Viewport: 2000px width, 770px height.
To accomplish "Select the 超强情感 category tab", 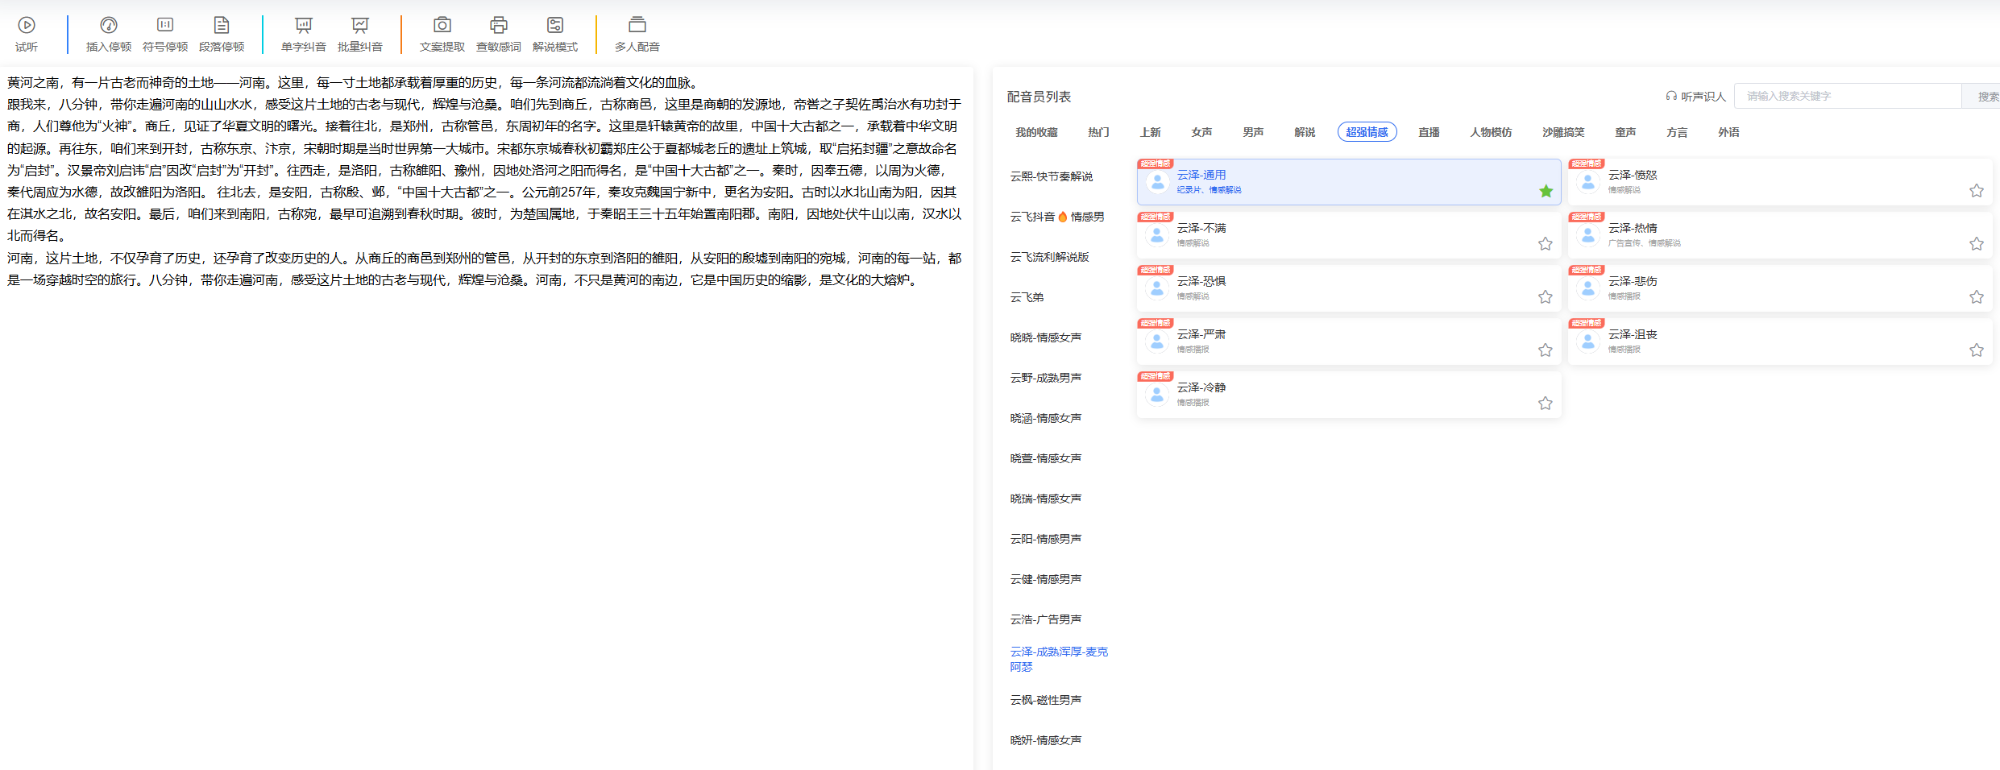I will [1367, 132].
